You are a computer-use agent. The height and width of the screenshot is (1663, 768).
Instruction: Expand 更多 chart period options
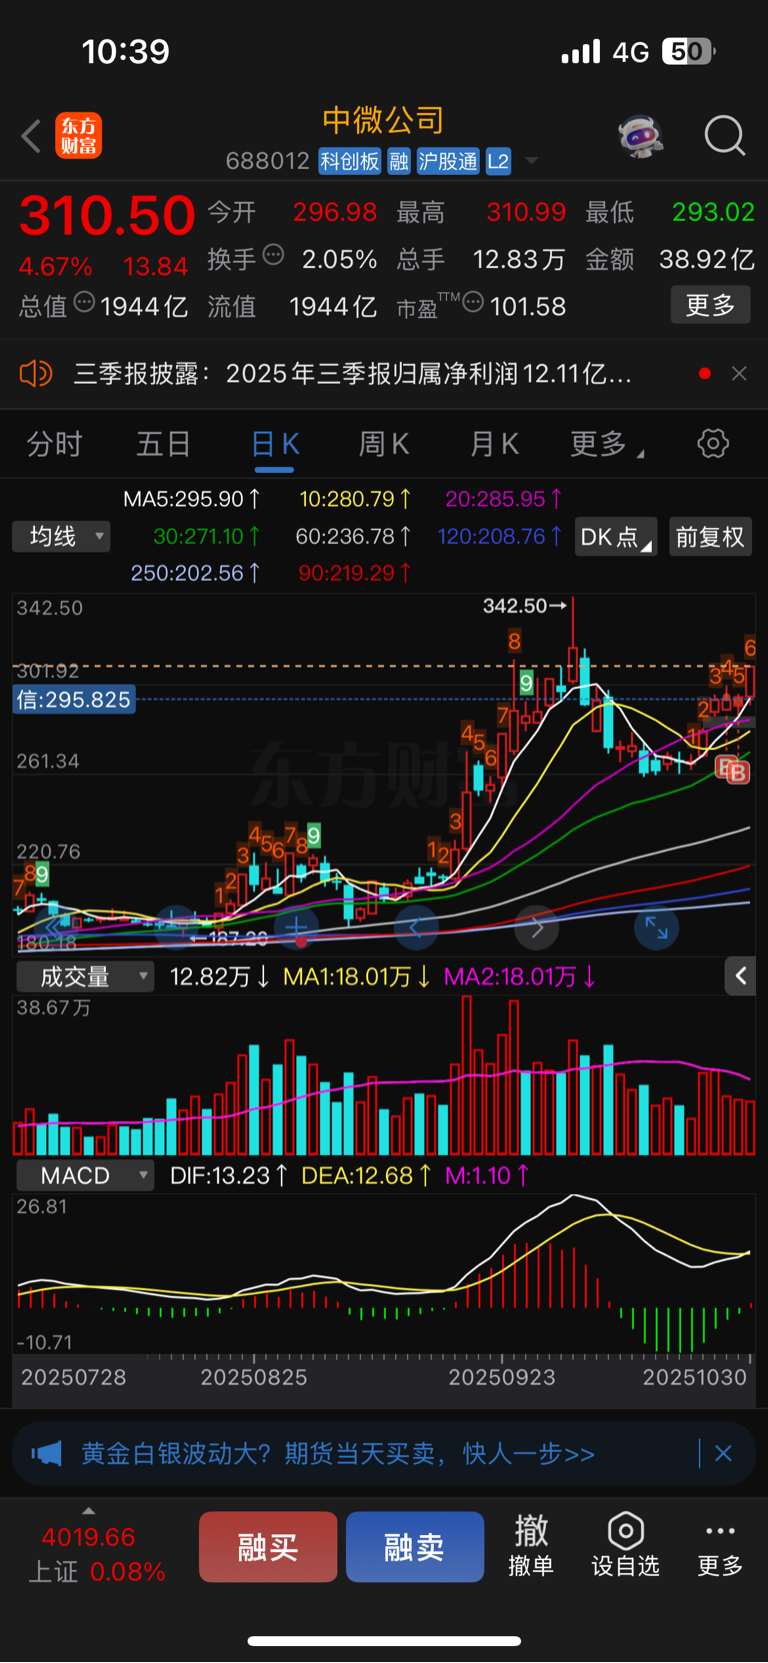click(x=606, y=444)
